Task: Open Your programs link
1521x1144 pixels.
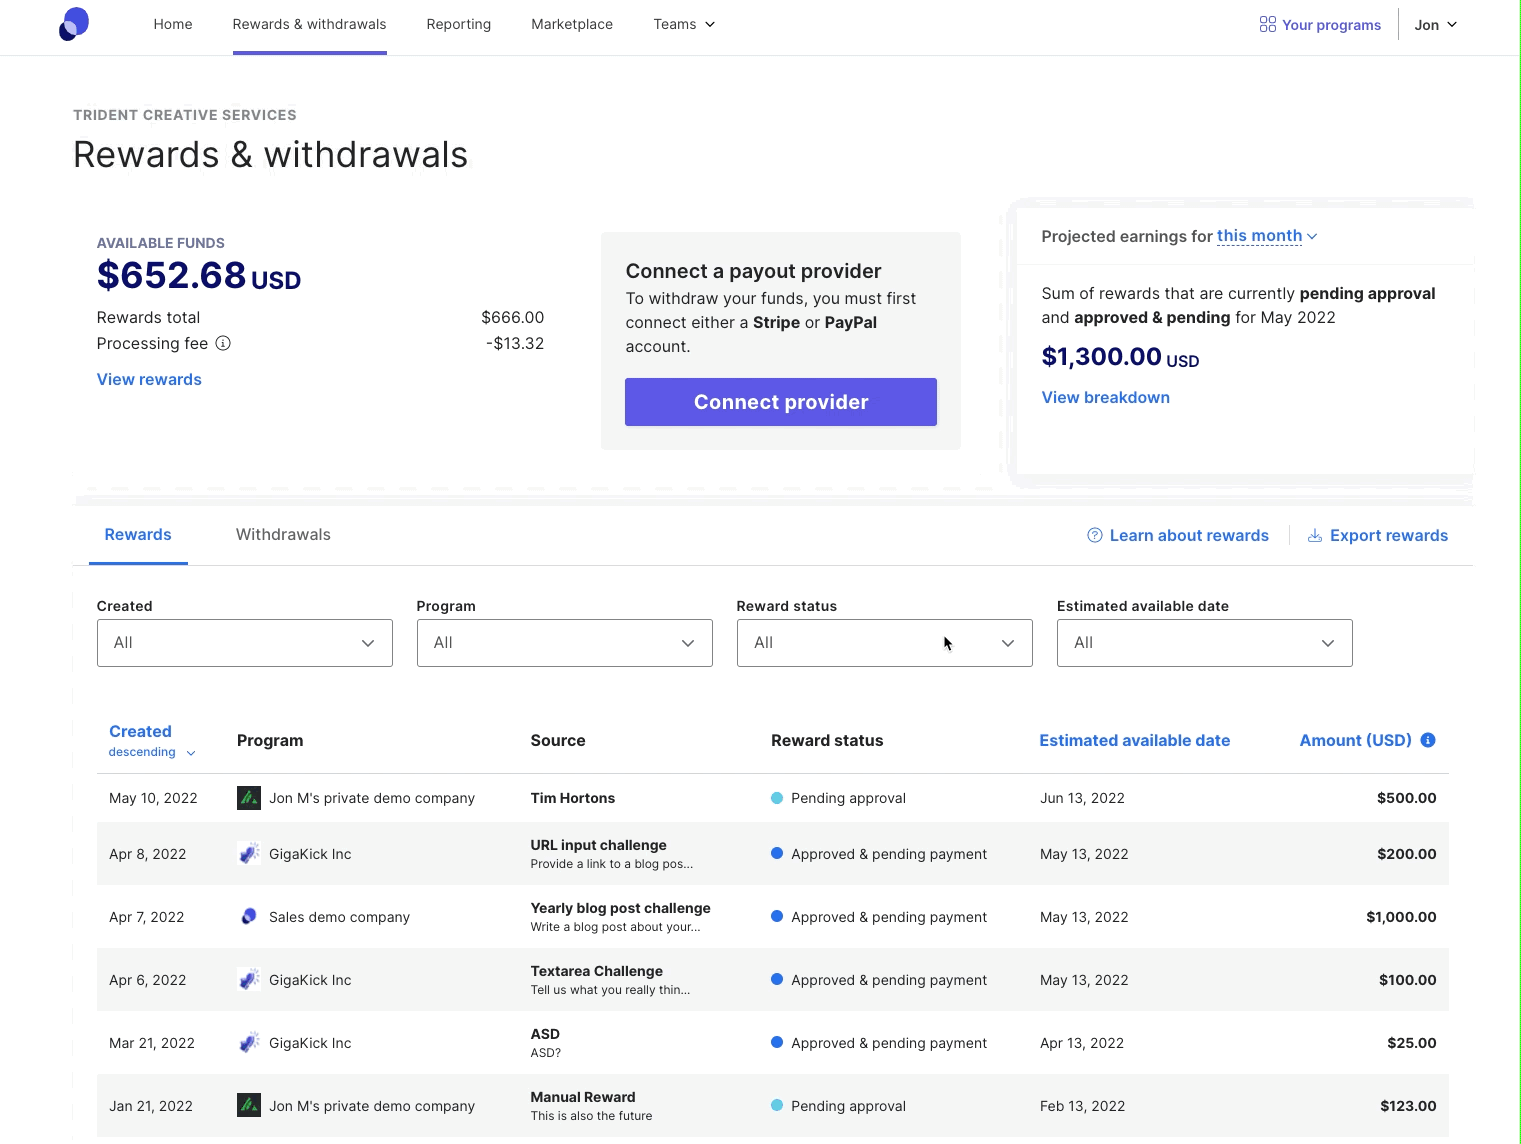Action: [x=1331, y=25]
